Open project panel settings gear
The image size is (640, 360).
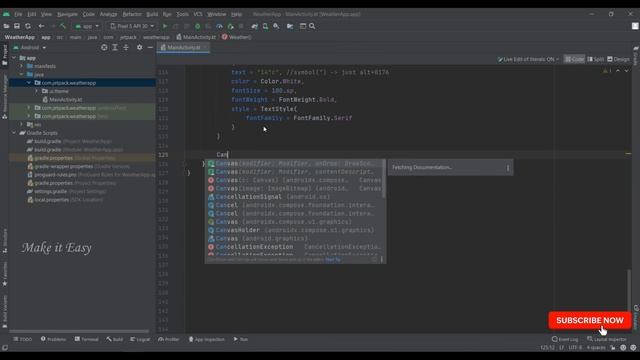point(140,47)
